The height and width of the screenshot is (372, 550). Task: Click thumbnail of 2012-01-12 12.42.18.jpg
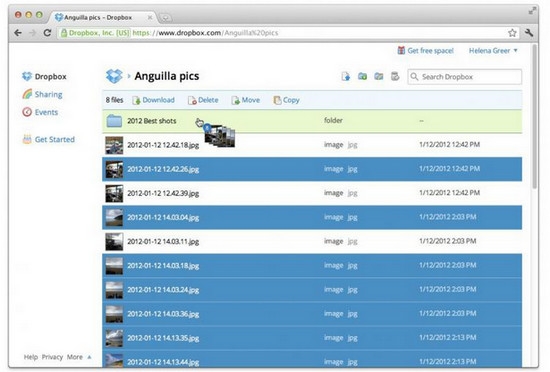tap(114, 145)
